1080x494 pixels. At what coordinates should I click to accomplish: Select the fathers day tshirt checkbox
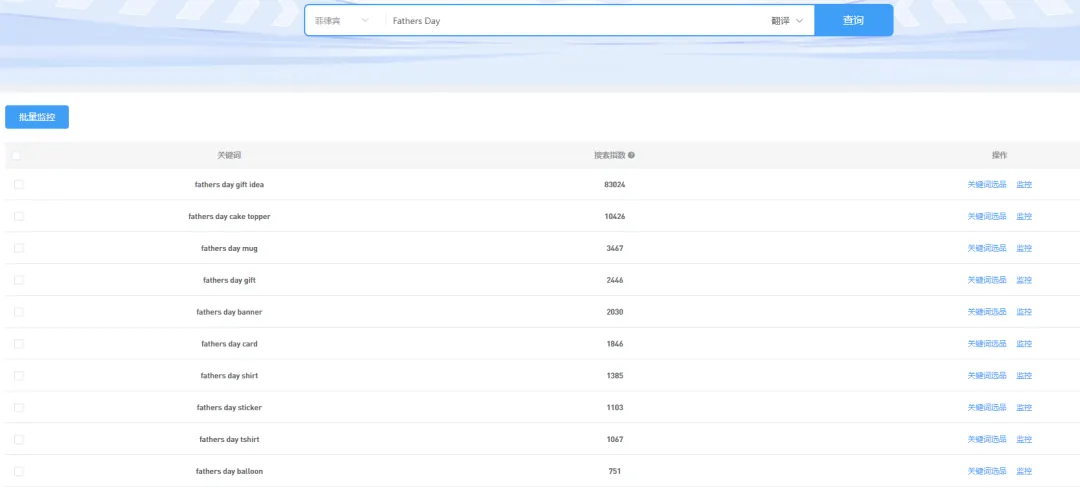tap(19, 440)
